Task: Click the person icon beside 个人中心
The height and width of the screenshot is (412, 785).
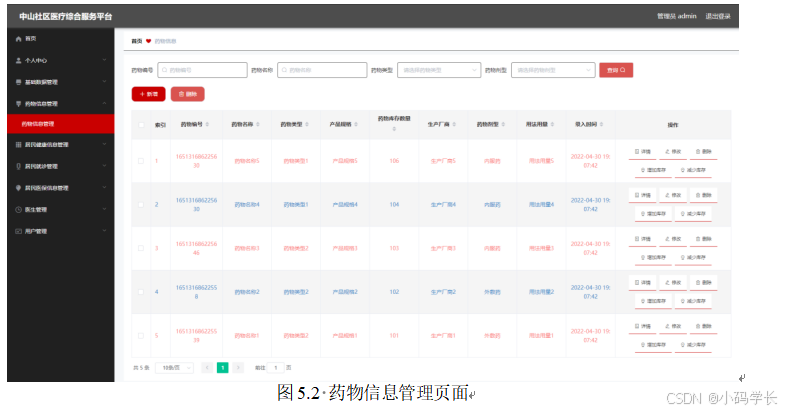Action: [x=19, y=61]
